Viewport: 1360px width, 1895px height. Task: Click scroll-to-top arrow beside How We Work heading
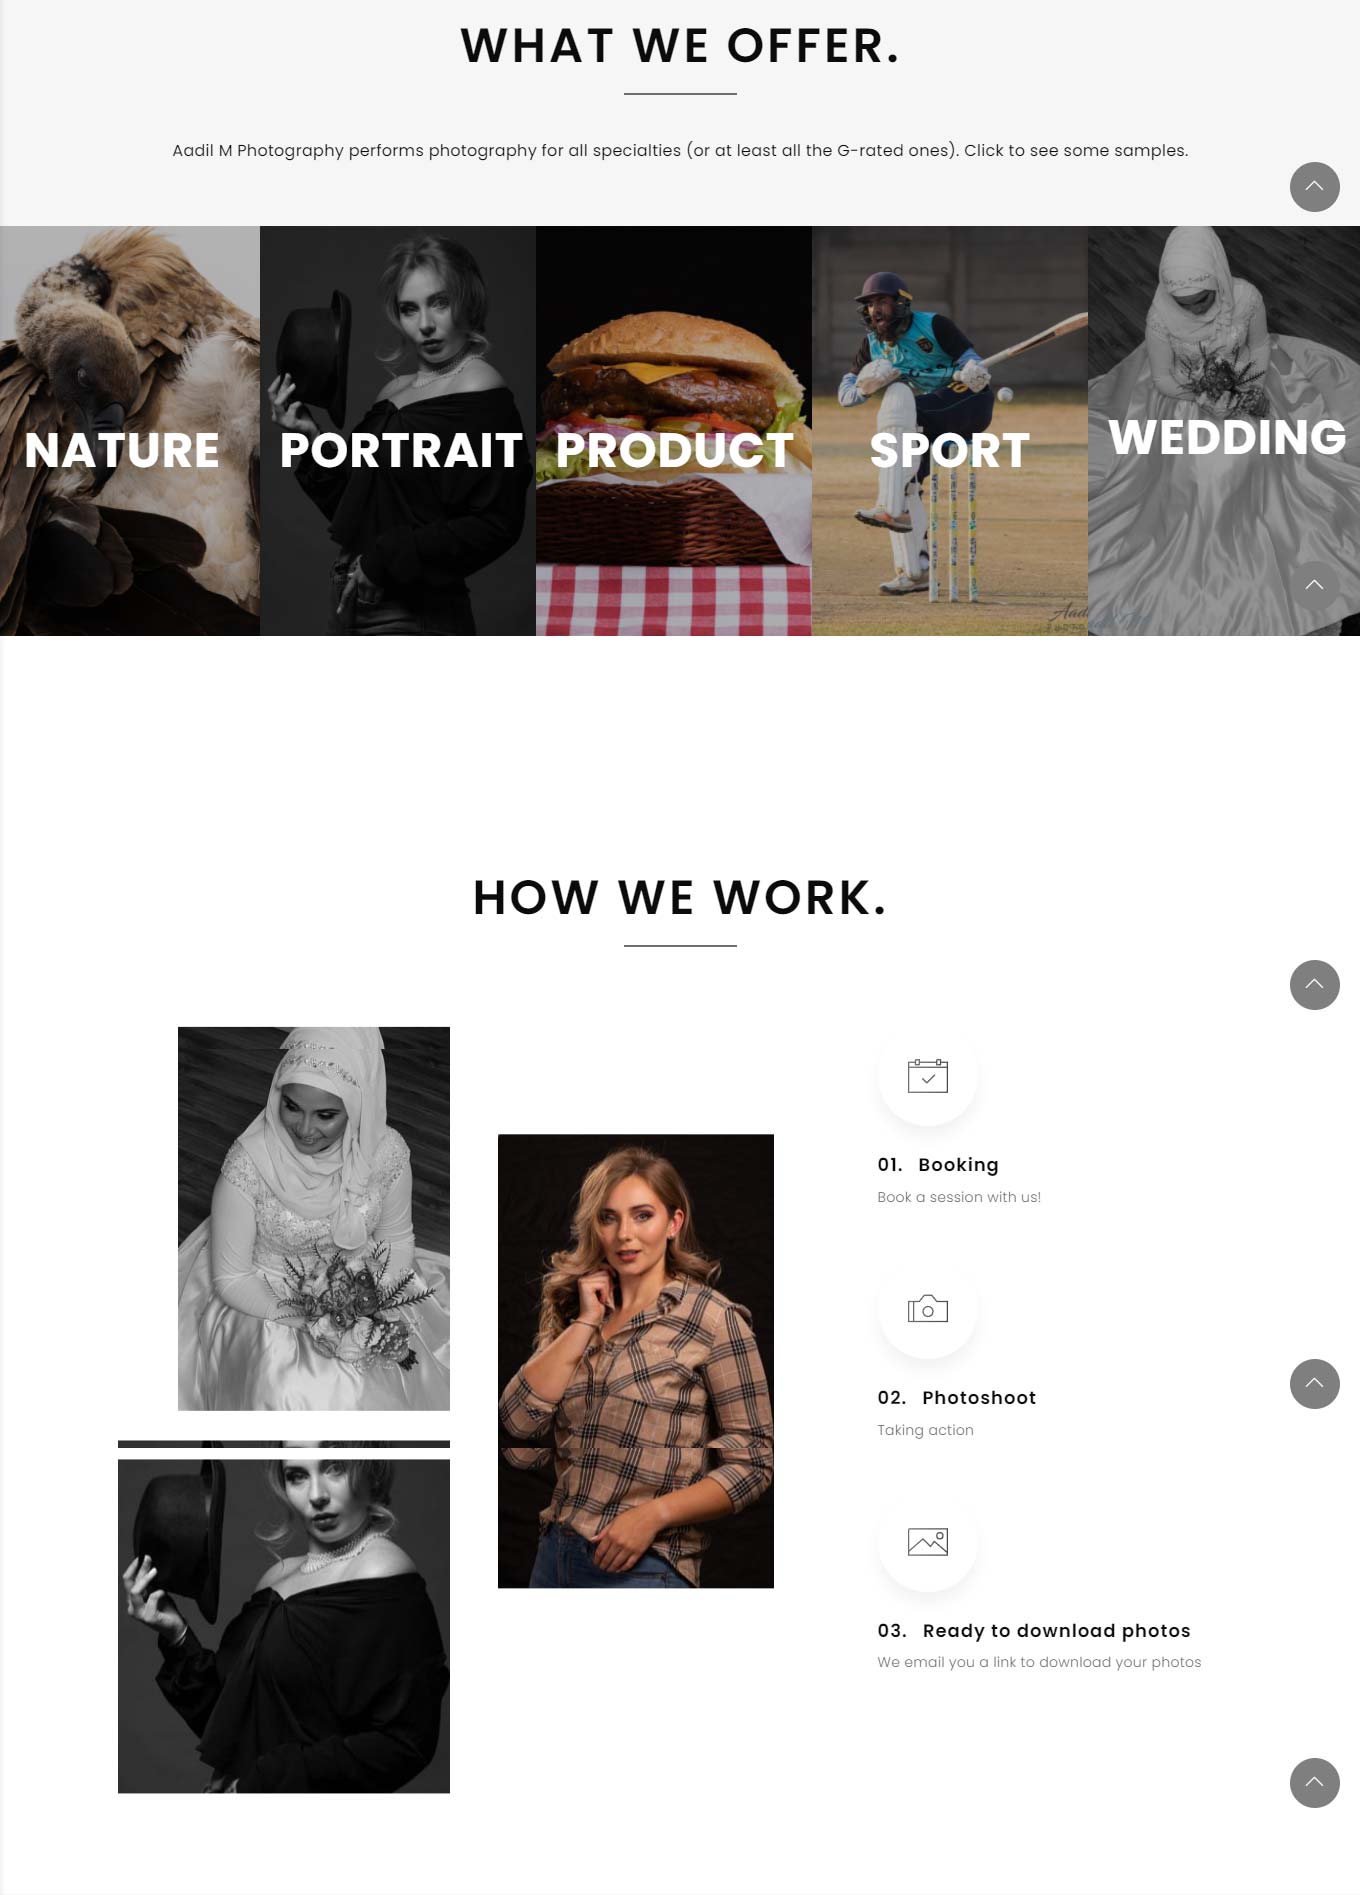(x=1314, y=985)
